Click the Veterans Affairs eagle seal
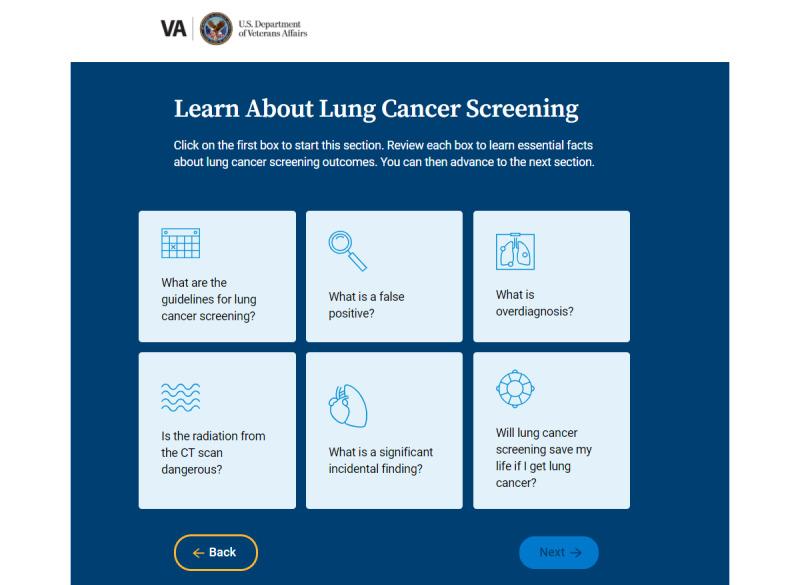Viewport: 800px width, 585px height. [216, 29]
